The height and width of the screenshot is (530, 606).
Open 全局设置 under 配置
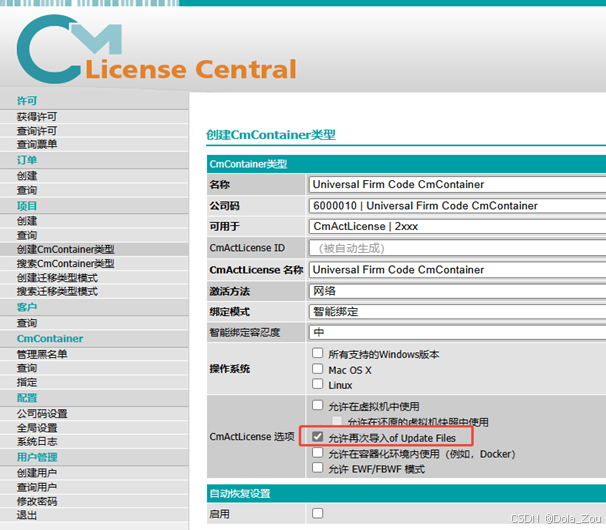(x=37, y=428)
